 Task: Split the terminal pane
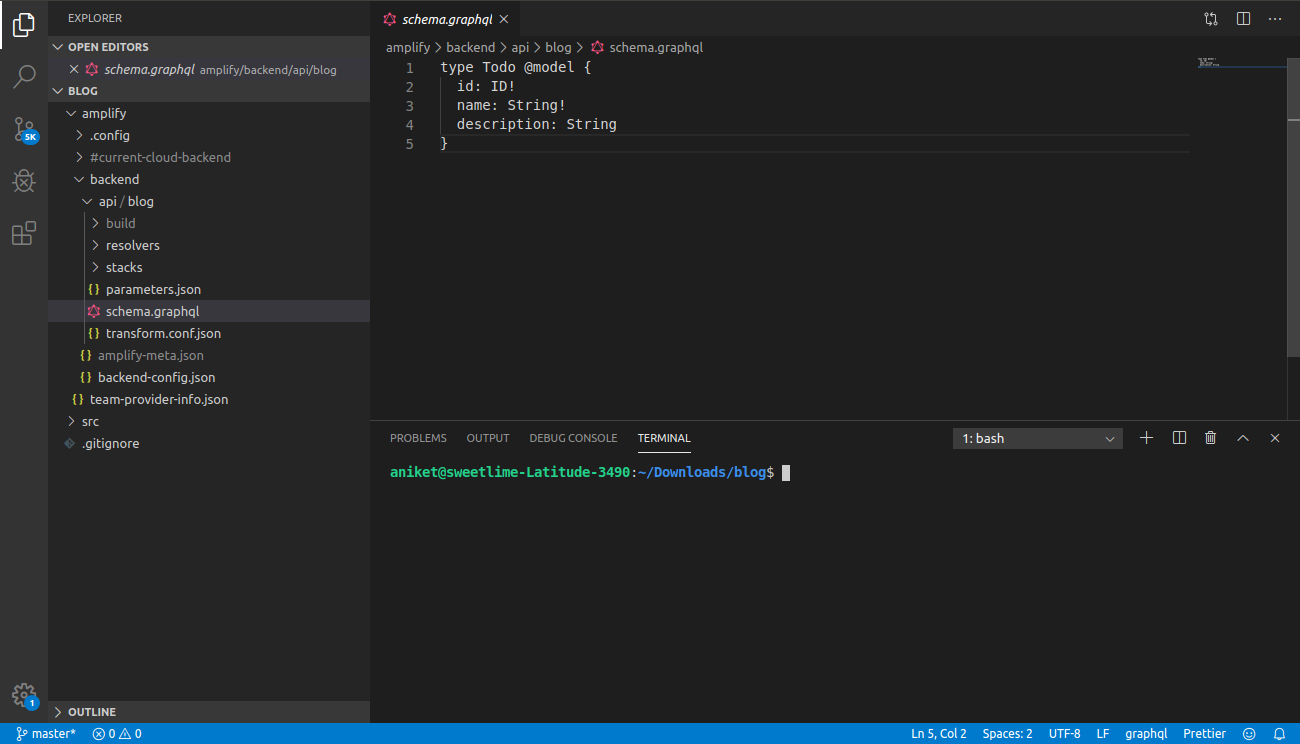tap(1179, 438)
